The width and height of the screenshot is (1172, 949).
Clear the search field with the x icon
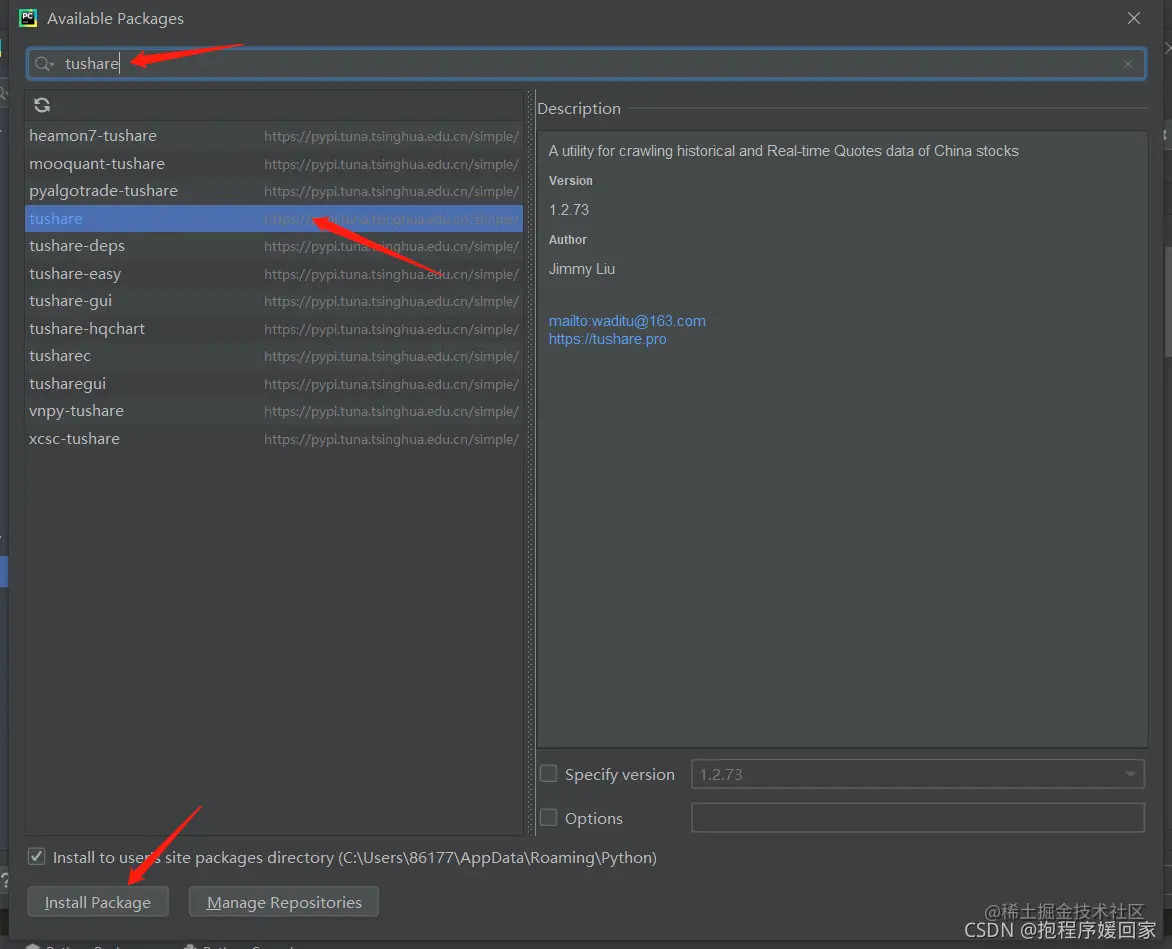pyautogui.click(x=1128, y=64)
